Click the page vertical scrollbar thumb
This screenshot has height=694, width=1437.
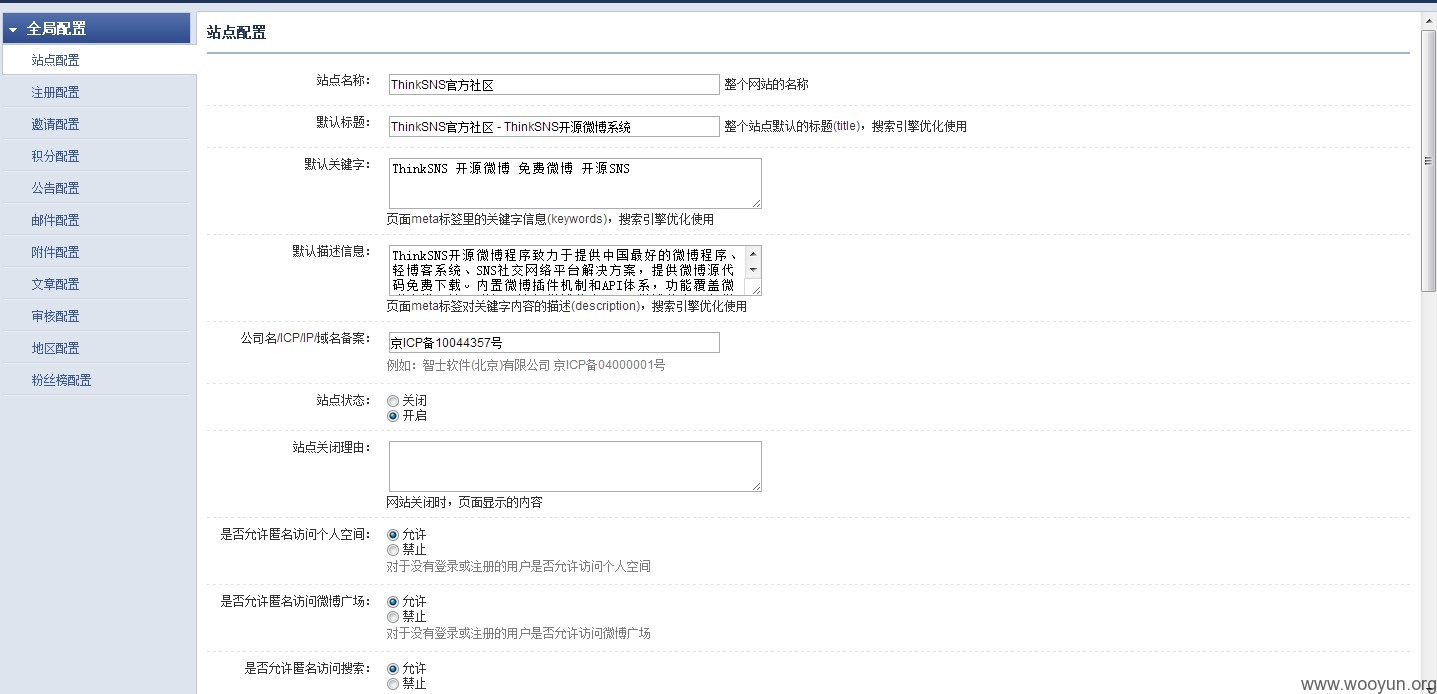click(x=1429, y=160)
